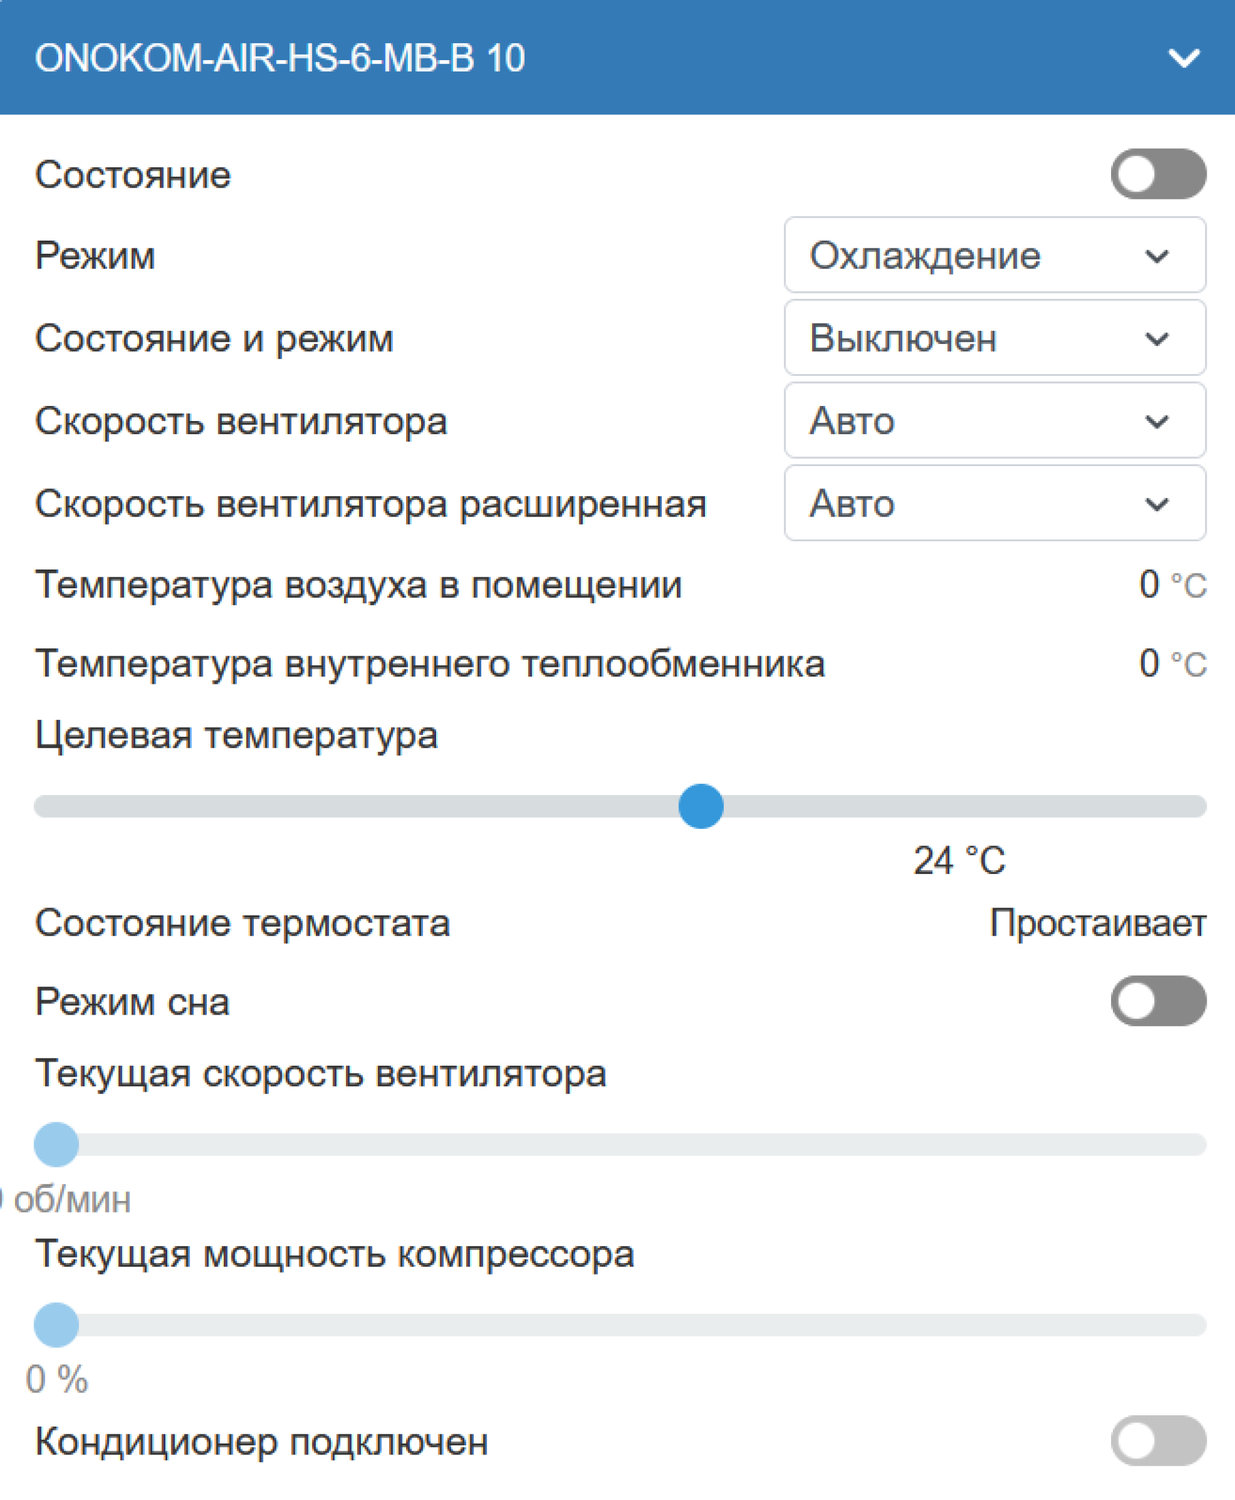Collapse the ONOKOM-AIR-HS-6-MB-B 10 panel chevron
1235x1500 pixels.
click(x=1184, y=59)
